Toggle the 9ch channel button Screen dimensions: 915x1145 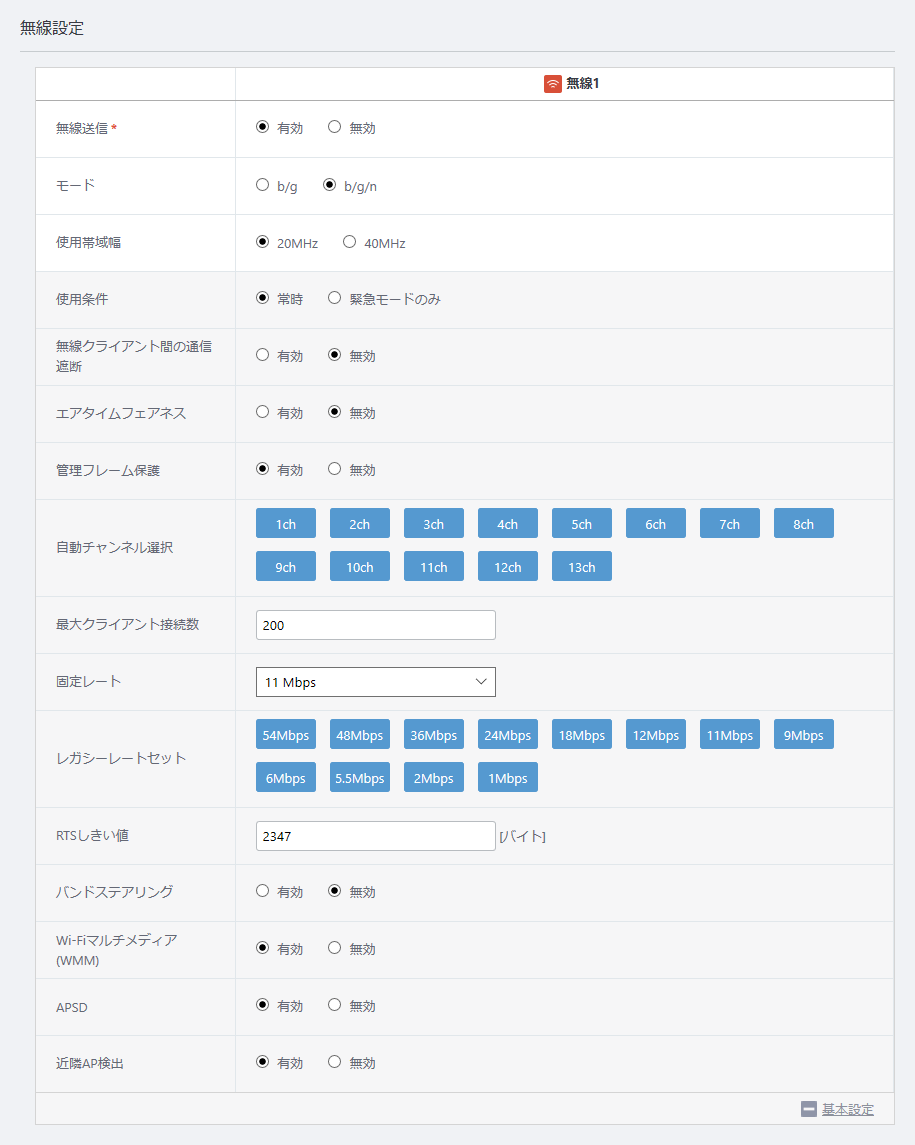point(286,567)
